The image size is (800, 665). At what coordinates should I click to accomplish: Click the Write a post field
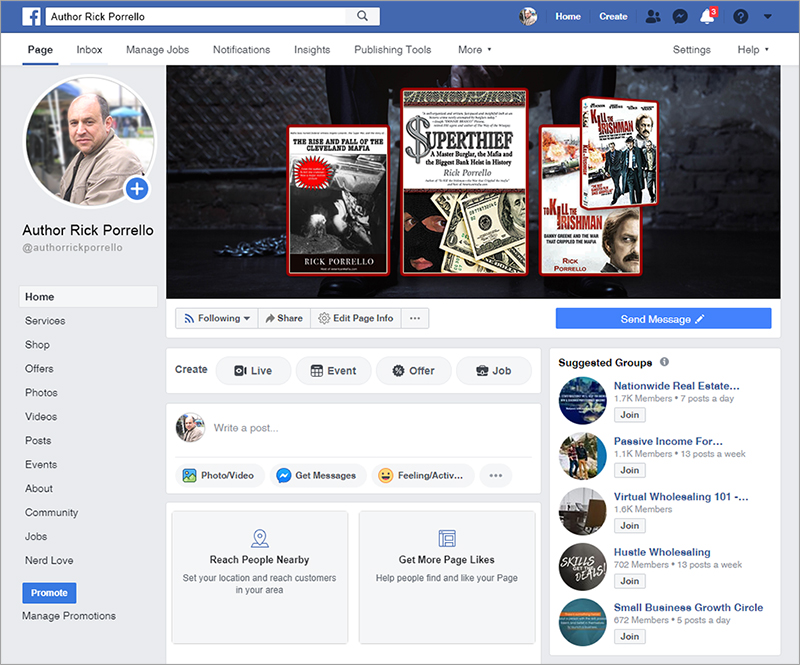click(370, 428)
